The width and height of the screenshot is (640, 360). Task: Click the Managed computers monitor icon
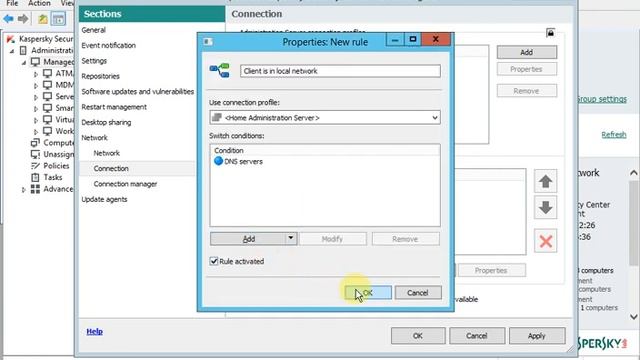point(36,62)
